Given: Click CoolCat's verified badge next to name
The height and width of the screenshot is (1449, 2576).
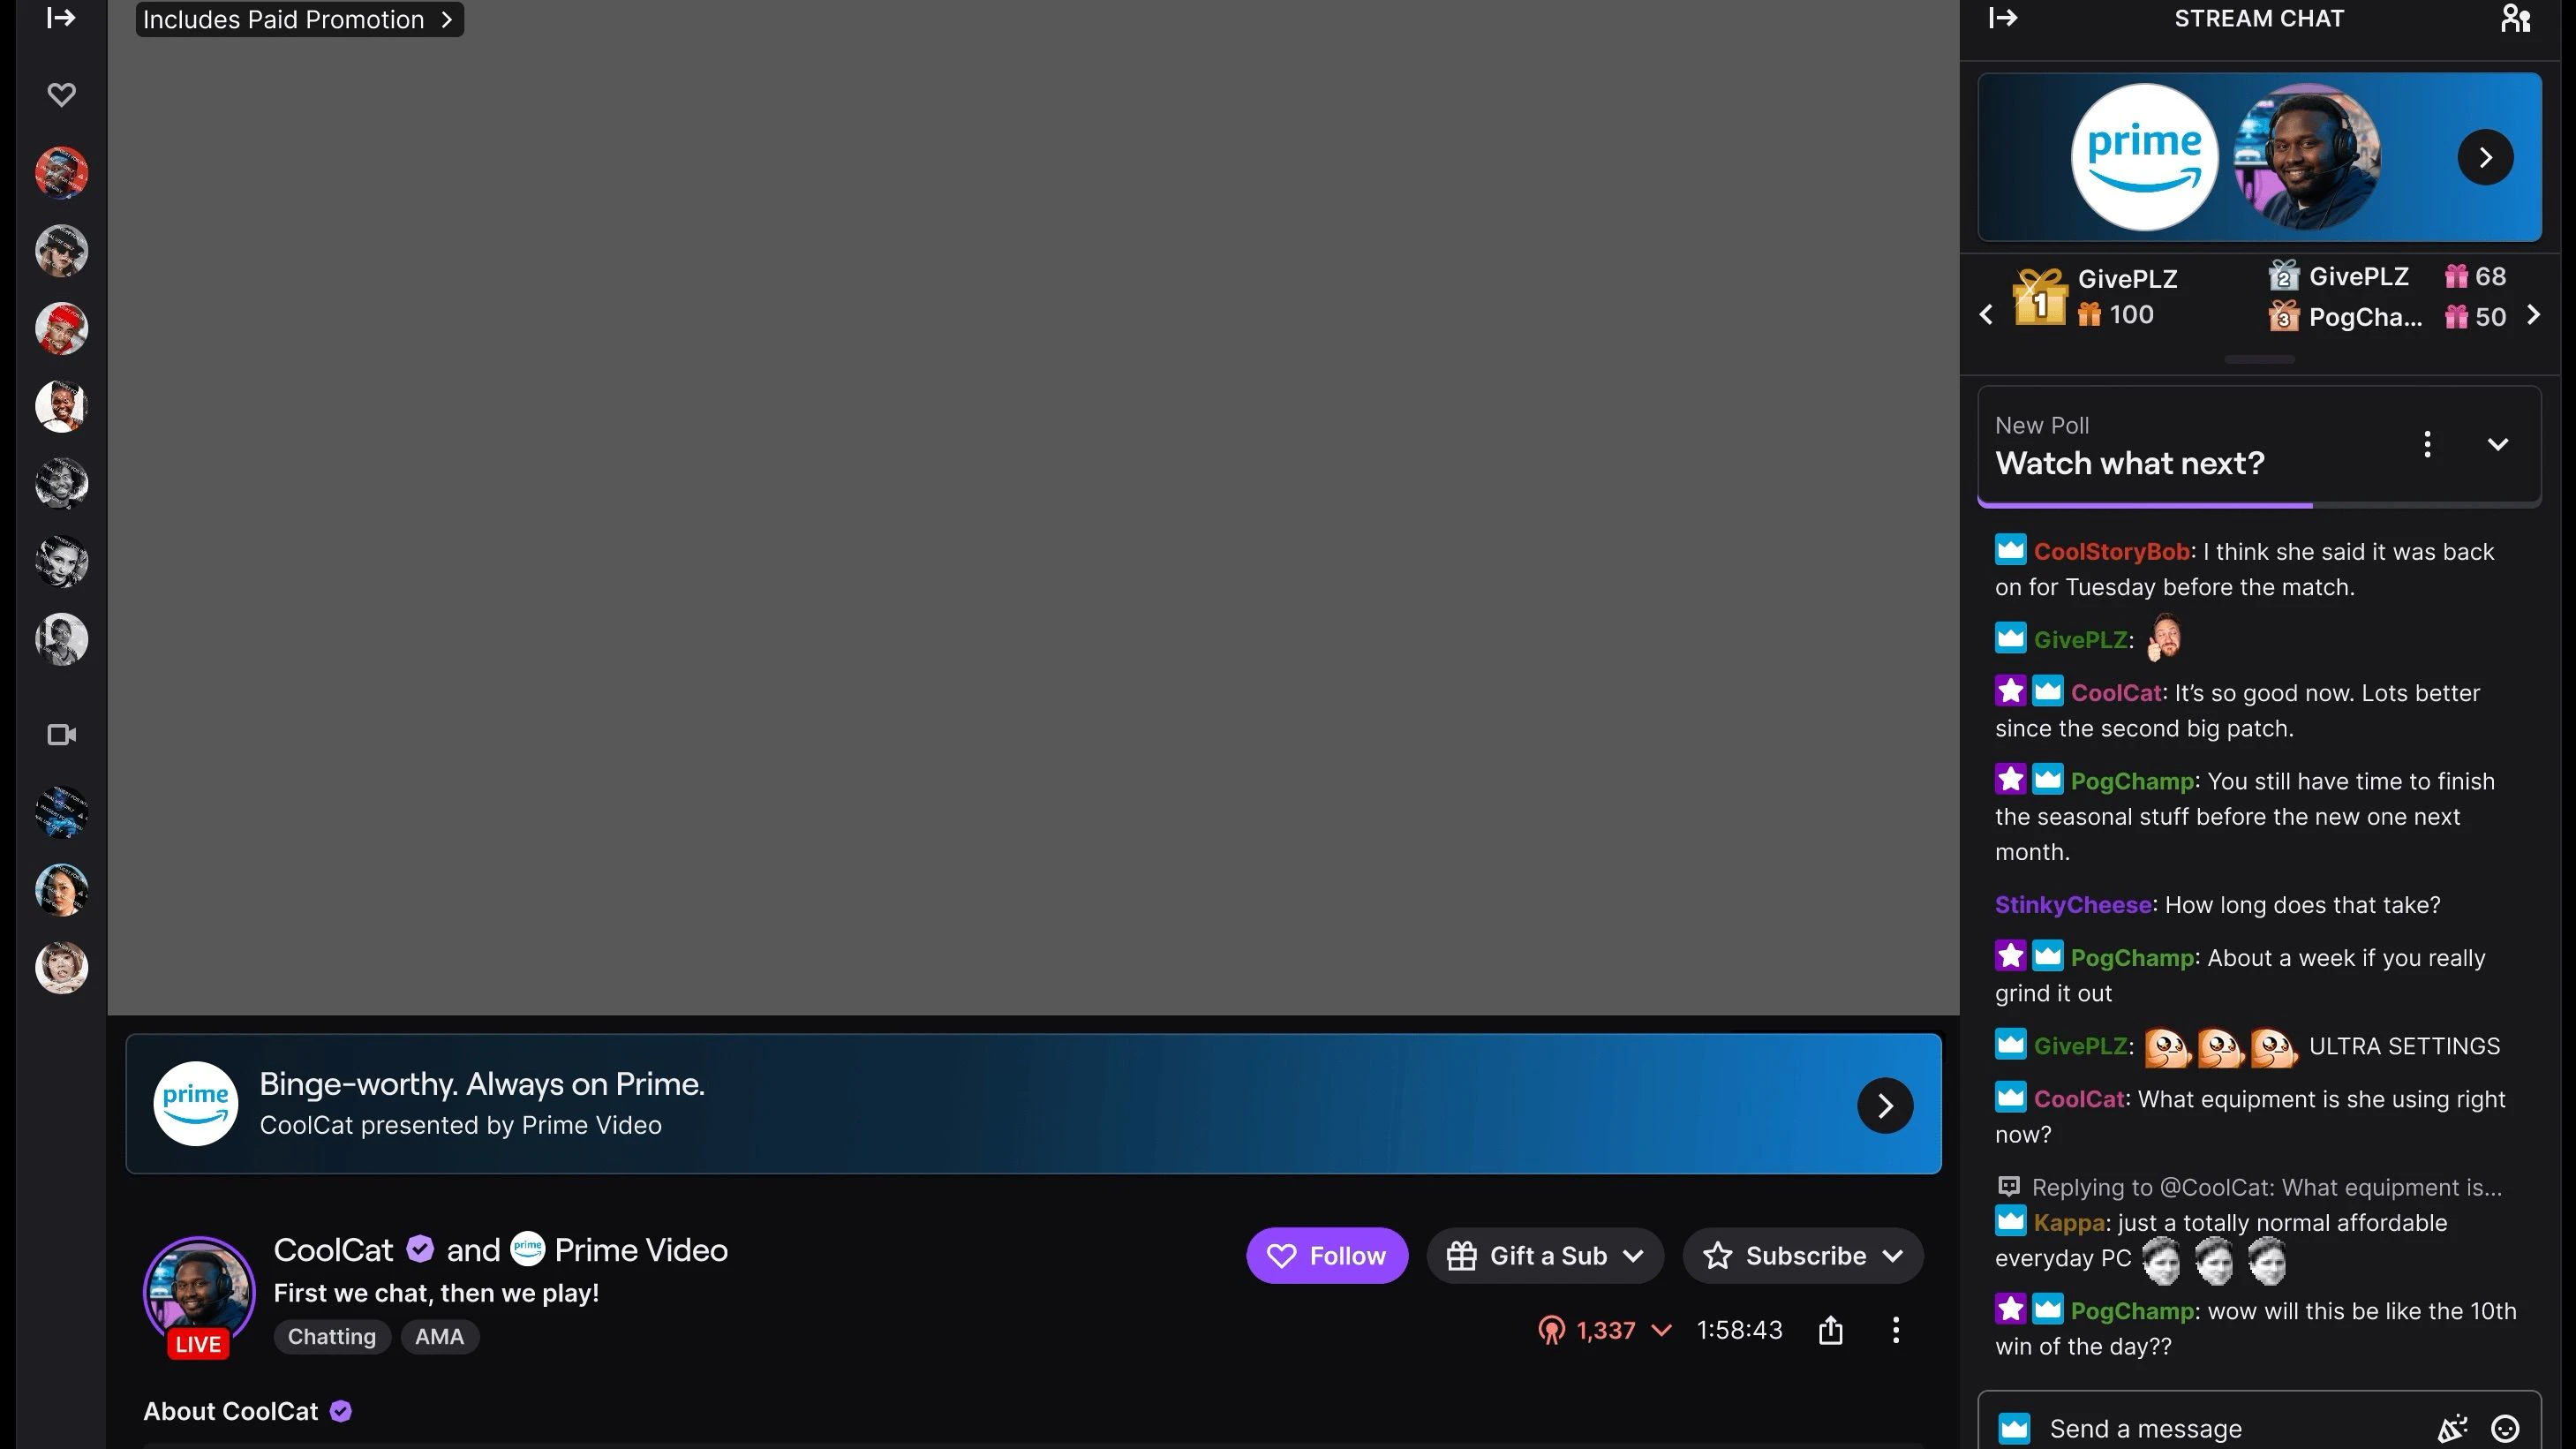Looking at the screenshot, I should coord(420,1249).
